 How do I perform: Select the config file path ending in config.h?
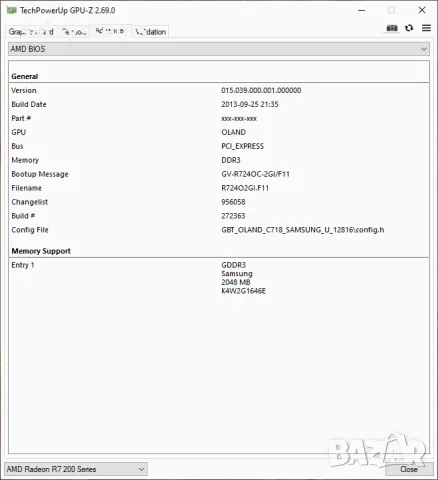[x=303, y=230]
